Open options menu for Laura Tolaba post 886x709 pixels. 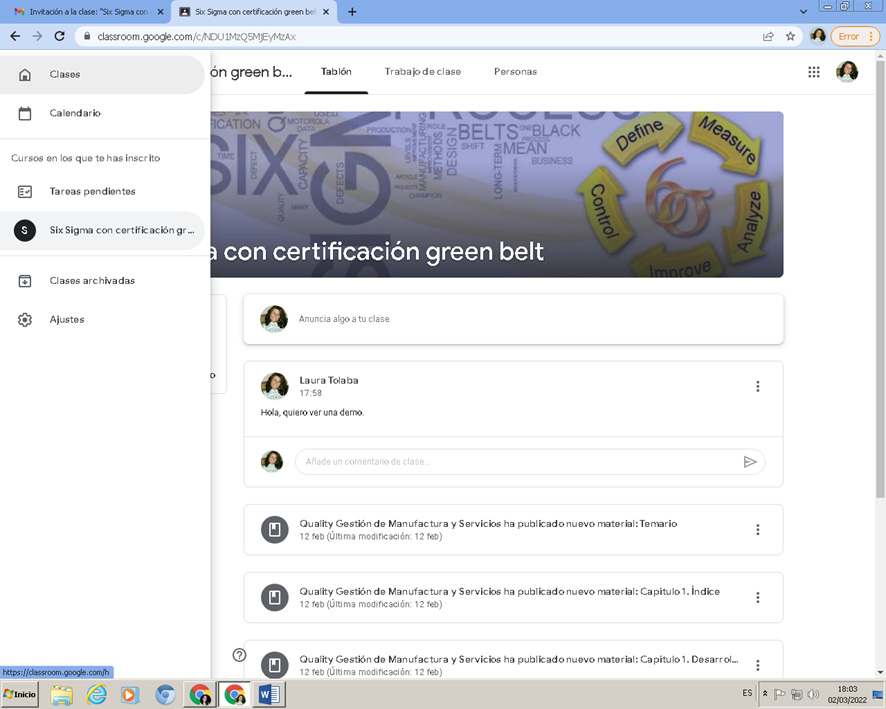[758, 386]
